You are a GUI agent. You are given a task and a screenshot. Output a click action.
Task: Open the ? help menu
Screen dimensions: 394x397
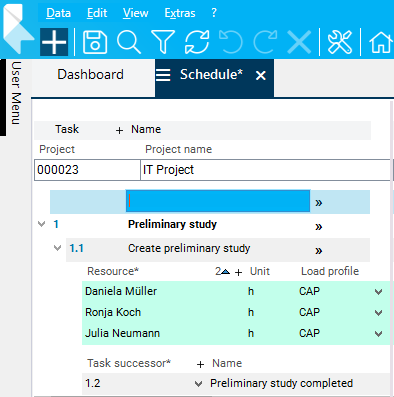214,13
